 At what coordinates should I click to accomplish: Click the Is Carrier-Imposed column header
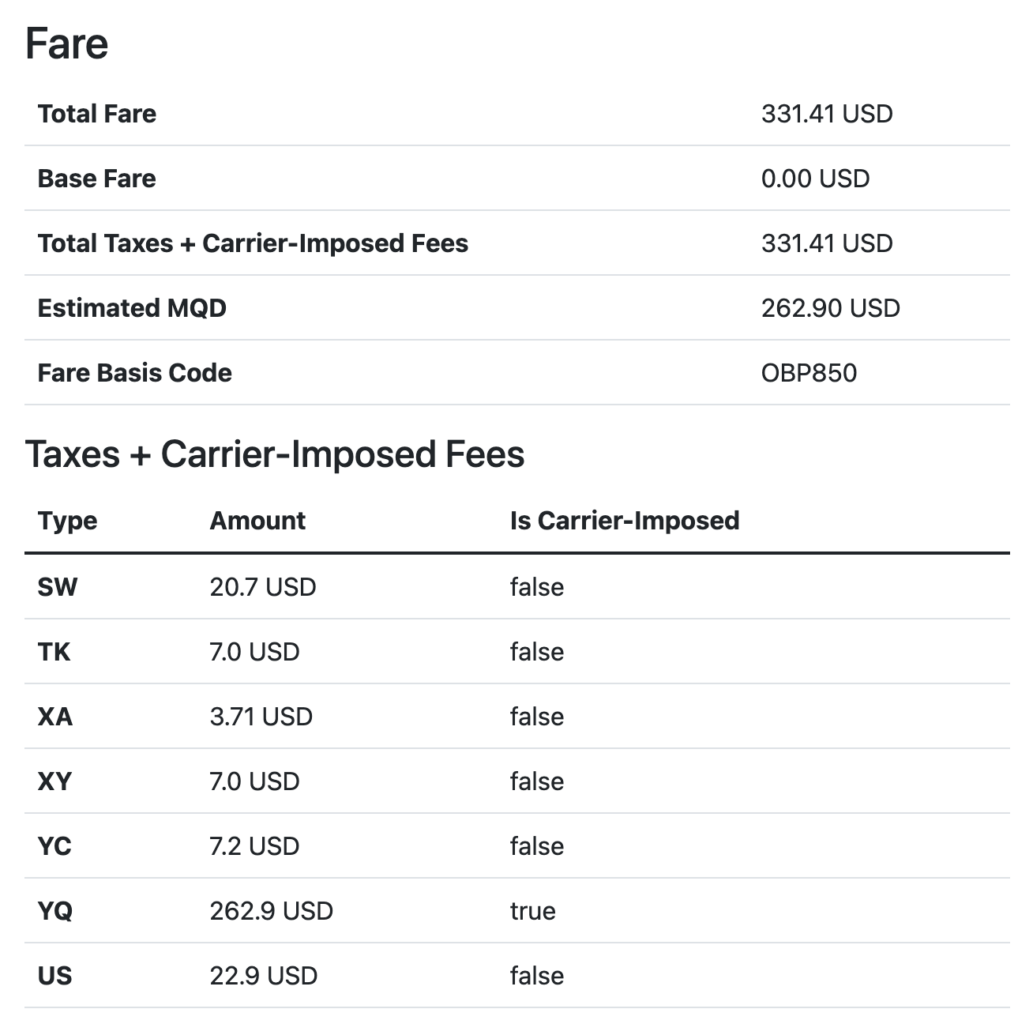coord(625,521)
